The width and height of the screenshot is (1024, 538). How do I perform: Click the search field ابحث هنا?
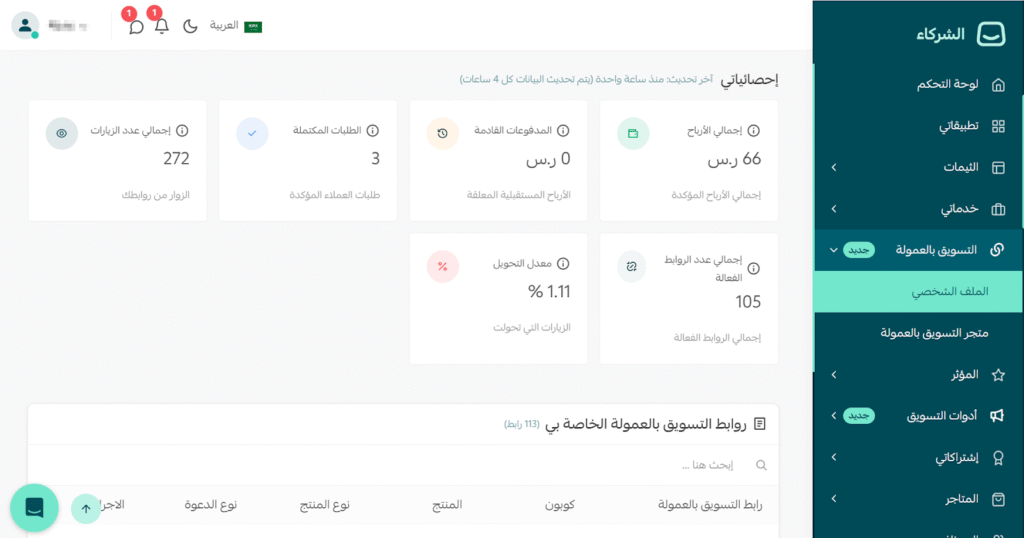(x=600, y=465)
